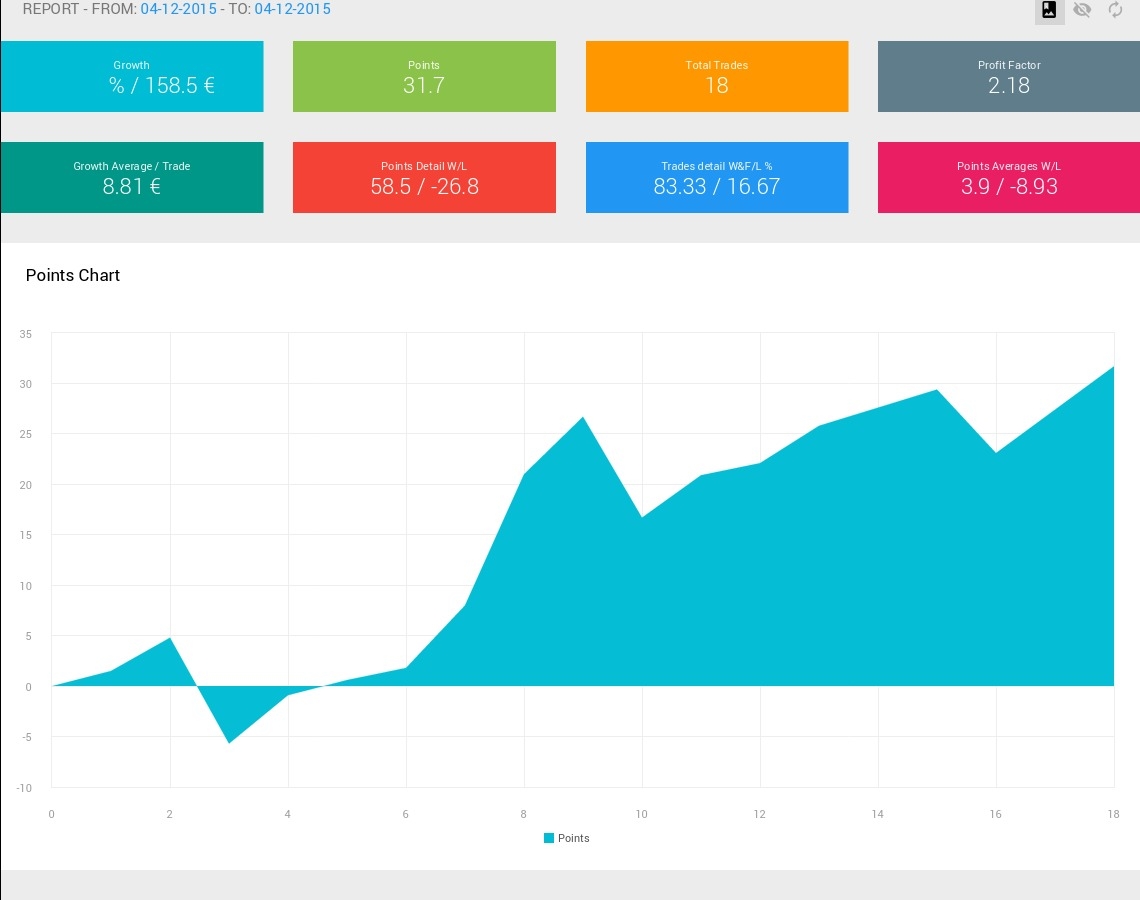
Task: Click the chart low point at trade 3
Action: click(x=229, y=743)
